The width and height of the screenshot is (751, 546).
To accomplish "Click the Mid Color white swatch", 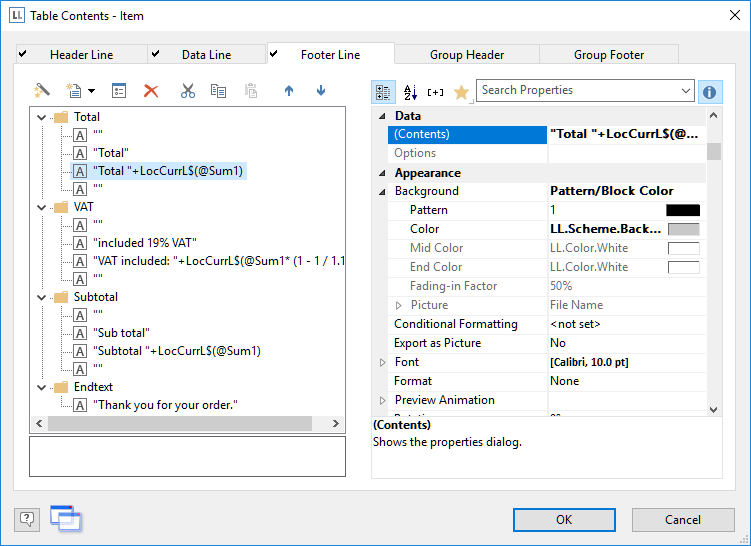I will pos(683,248).
